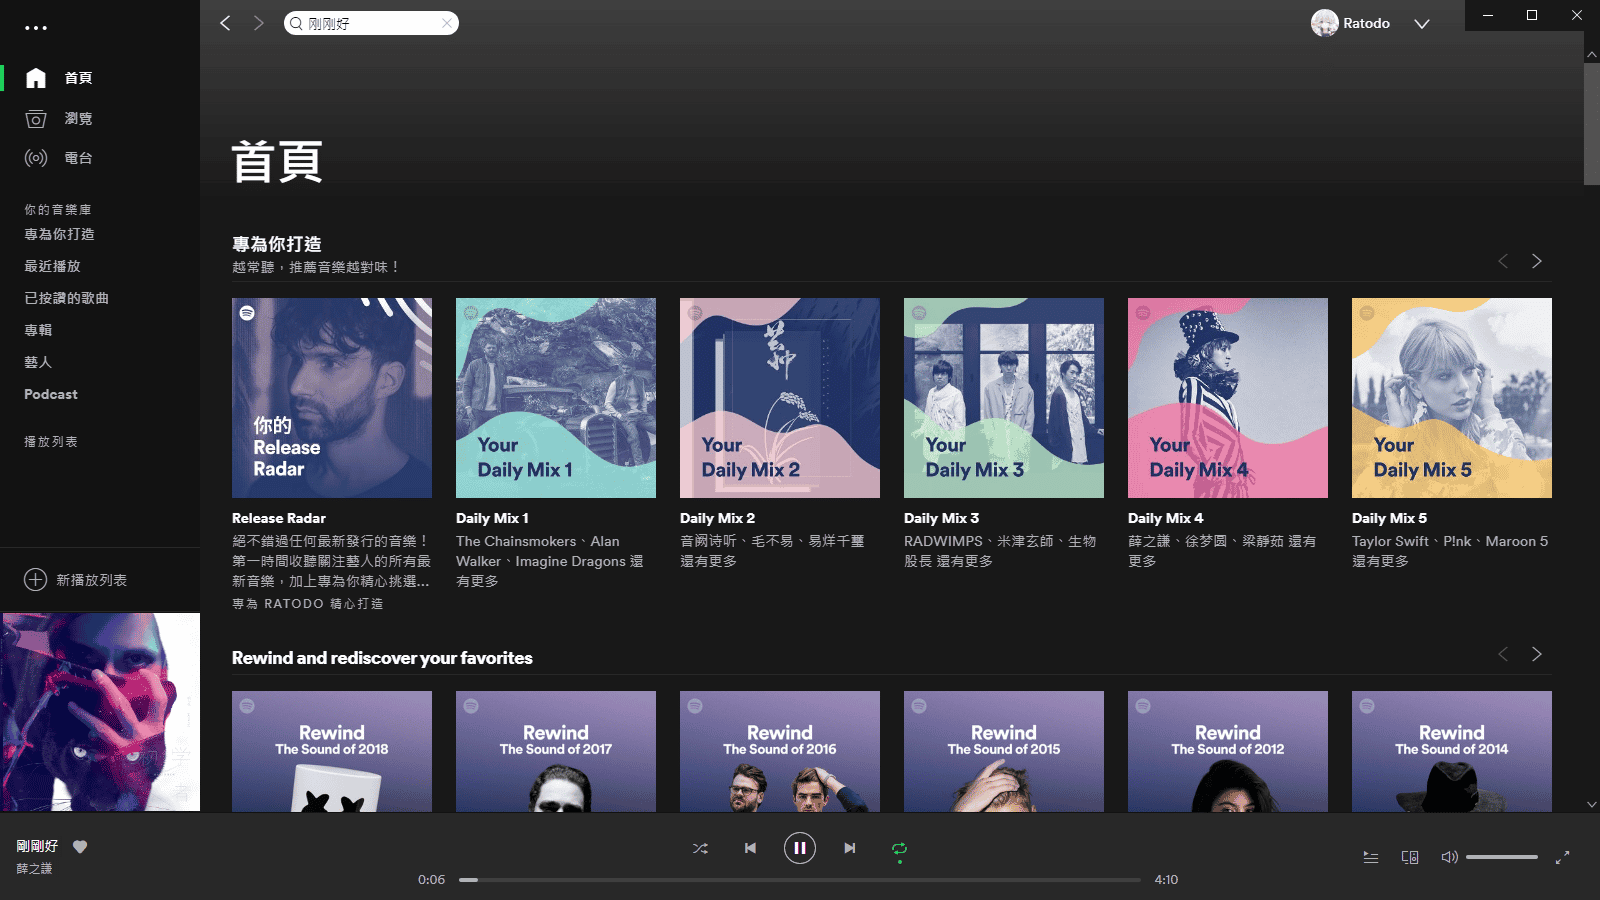Adjust the volume slider
The height and width of the screenshot is (900, 1600).
tap(1501, 857)
